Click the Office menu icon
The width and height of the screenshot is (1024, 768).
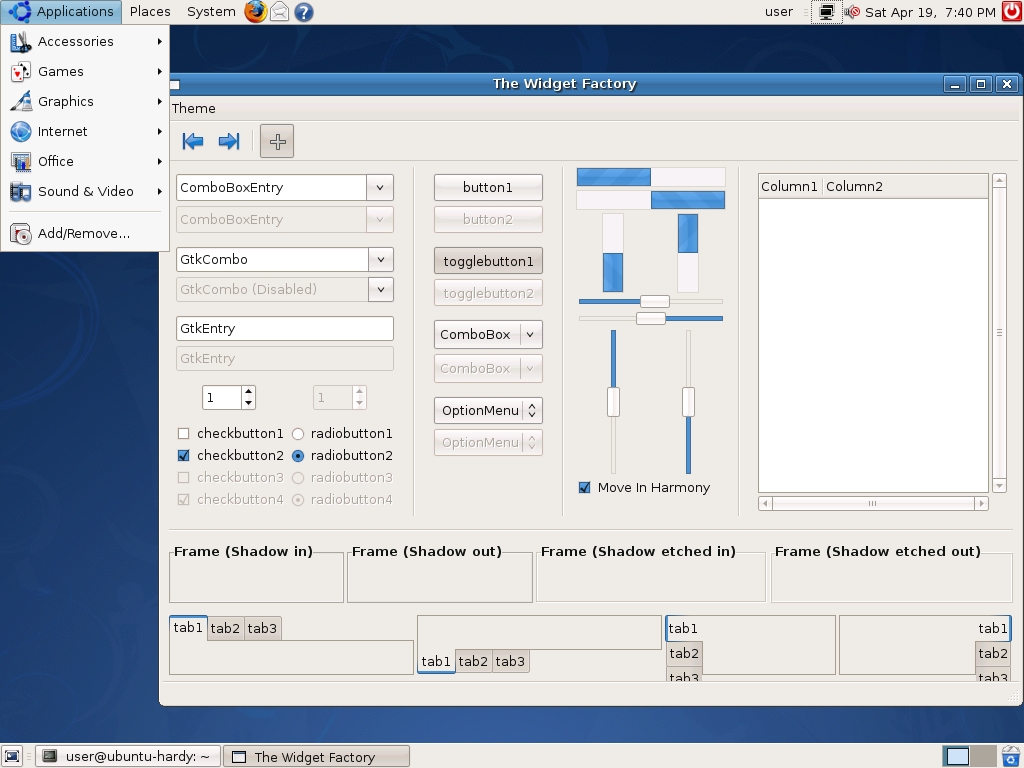(x=21, y=162)
